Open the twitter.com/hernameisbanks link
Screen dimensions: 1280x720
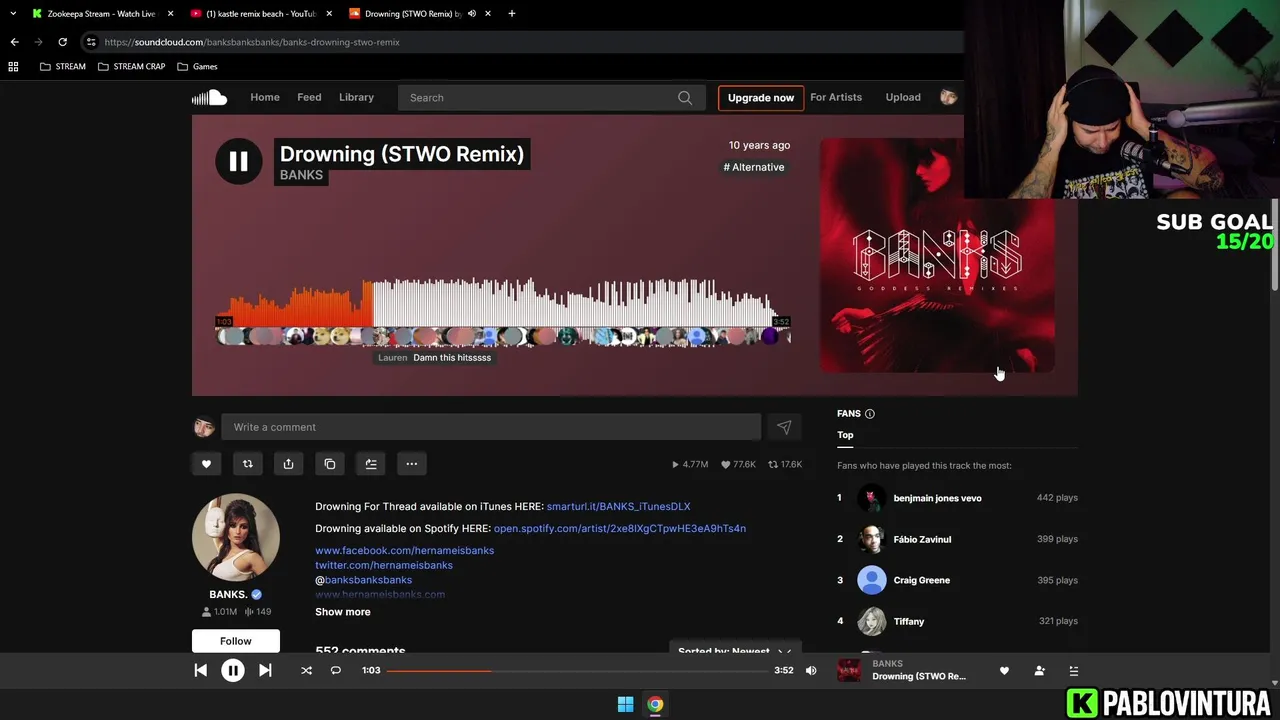384,565
